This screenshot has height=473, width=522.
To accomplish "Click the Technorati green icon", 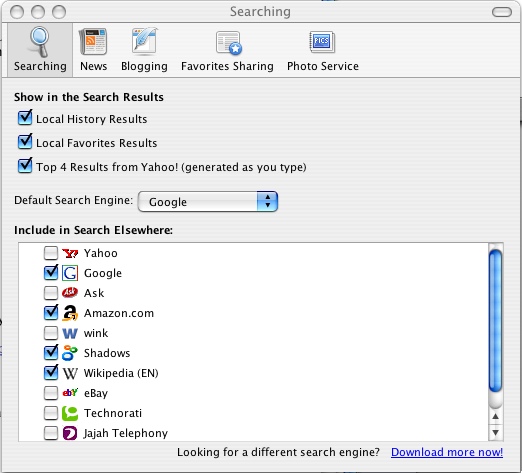I will pos(70,413).
